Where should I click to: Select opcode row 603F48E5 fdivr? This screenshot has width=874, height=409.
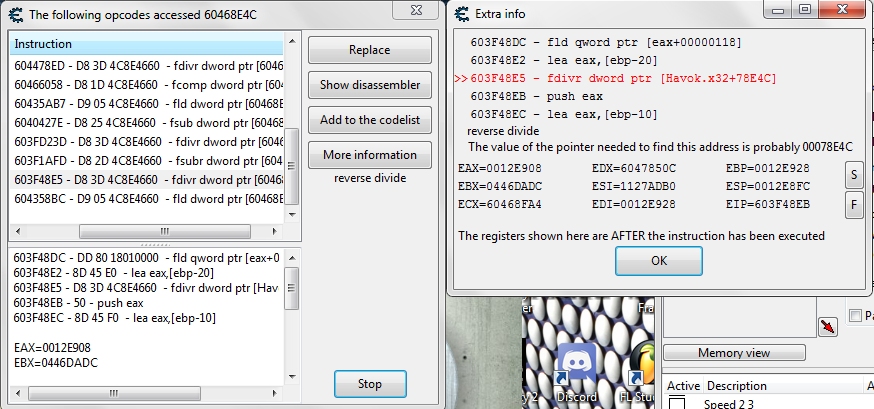[x=147, y=180]
